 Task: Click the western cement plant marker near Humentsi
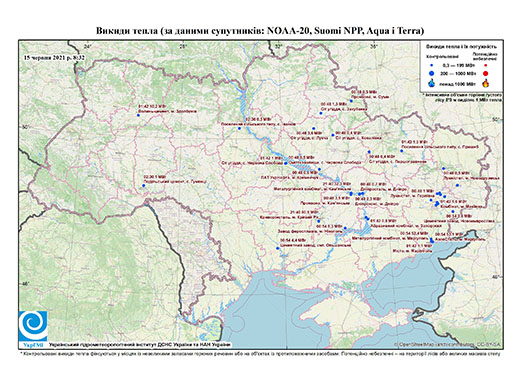click(144, 185)
